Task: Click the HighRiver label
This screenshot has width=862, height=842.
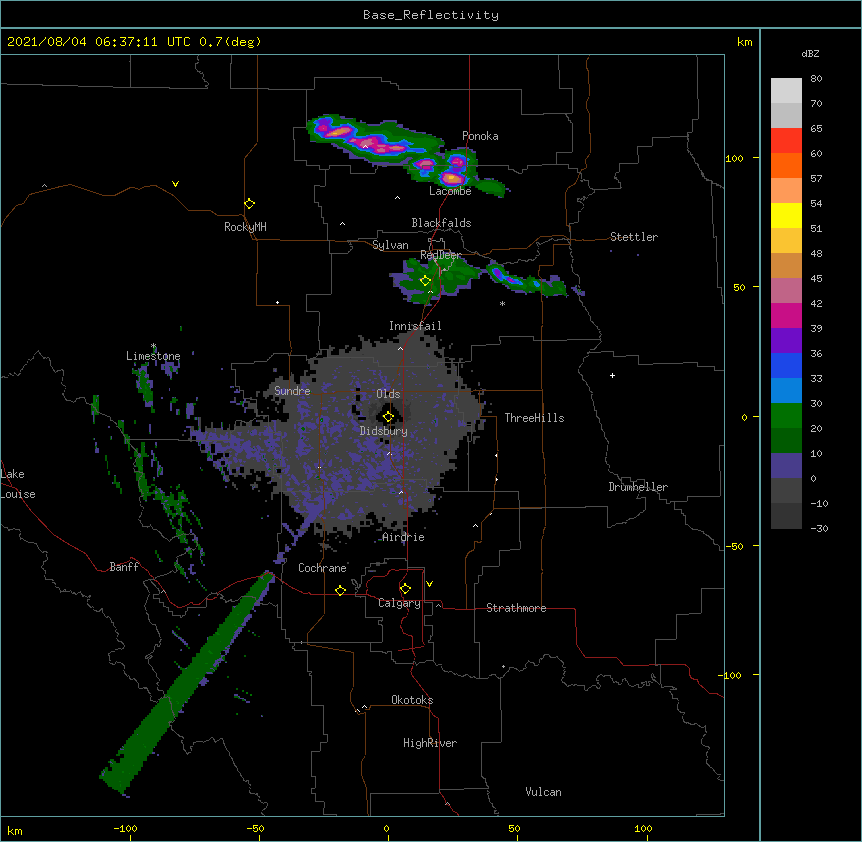Action: click(x=430, y=743)
